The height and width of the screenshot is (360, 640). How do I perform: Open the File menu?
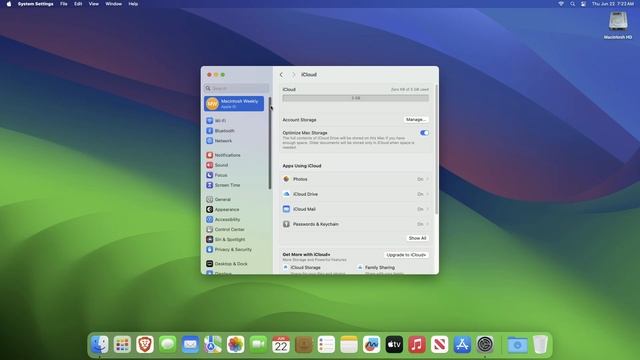(64, 4)
